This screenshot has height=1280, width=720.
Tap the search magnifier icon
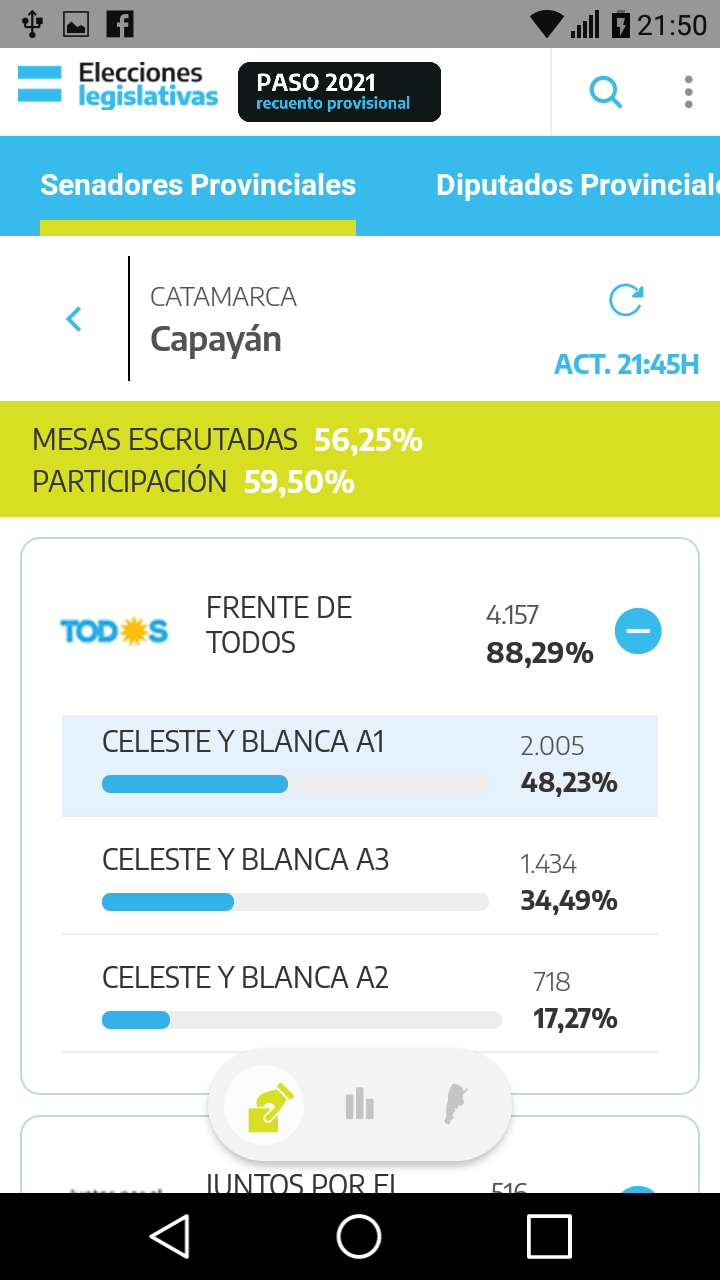[x=606, y=93]
